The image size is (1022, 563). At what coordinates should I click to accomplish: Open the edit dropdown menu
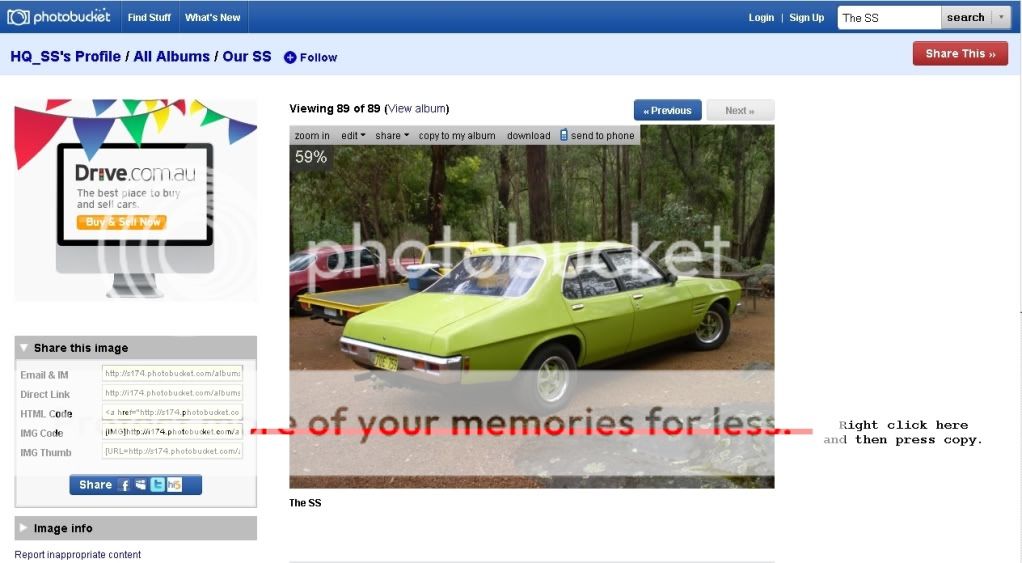click(353, 136)
